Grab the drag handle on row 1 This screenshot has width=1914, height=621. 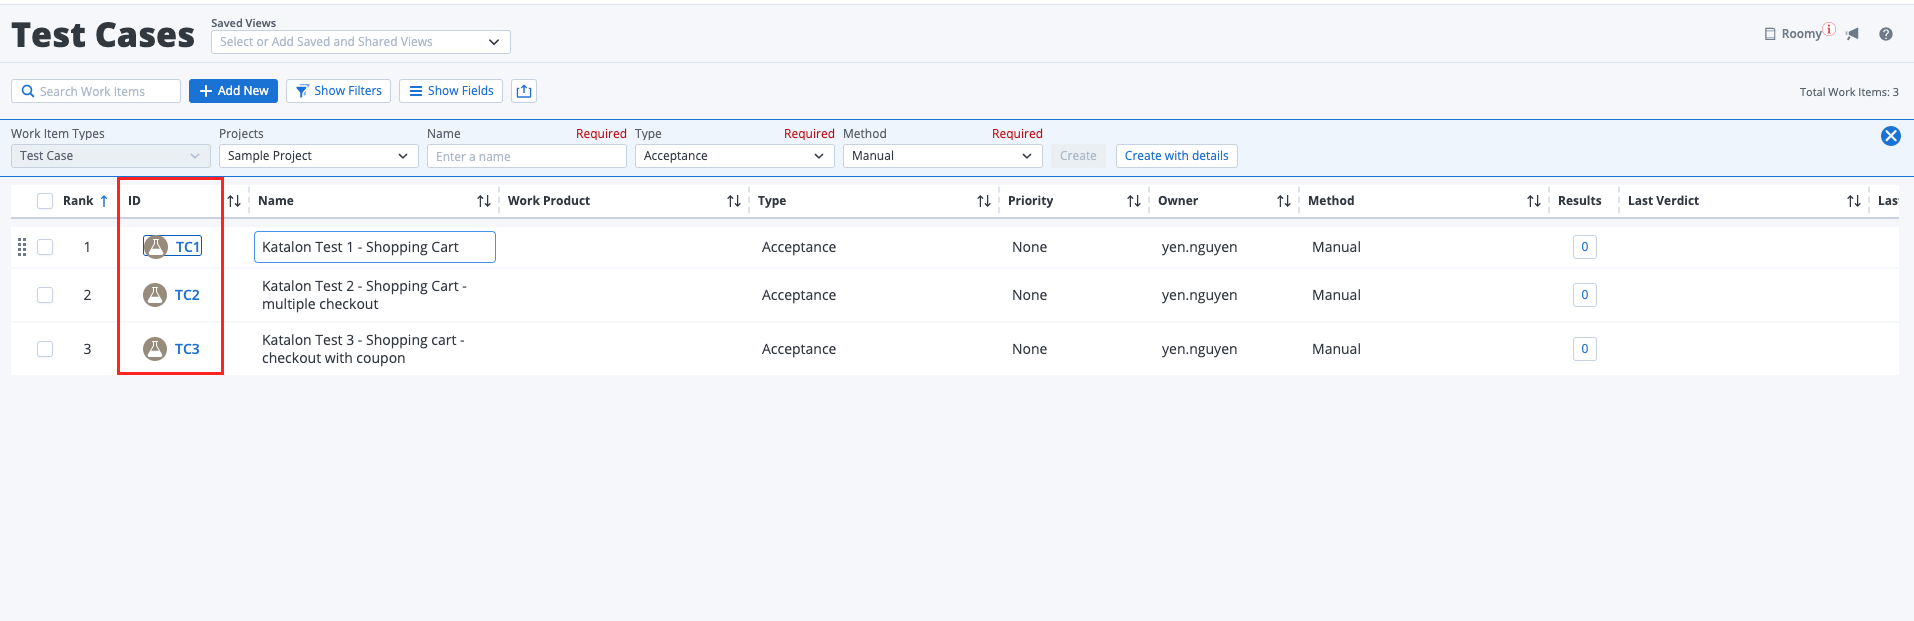point(22,247)
